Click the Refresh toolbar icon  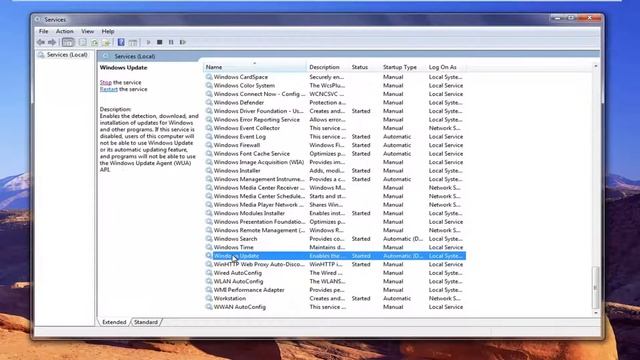(x=95, y=42)
